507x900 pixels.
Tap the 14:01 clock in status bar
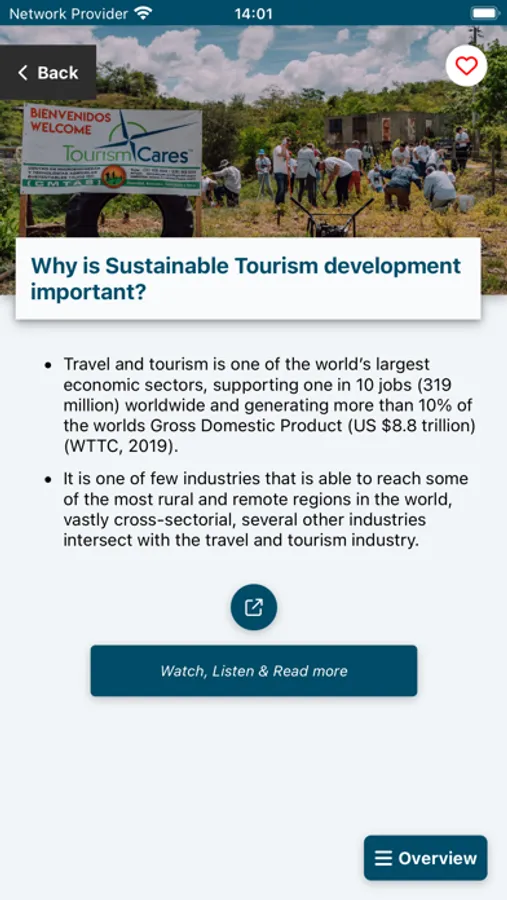tap(253, 14)
